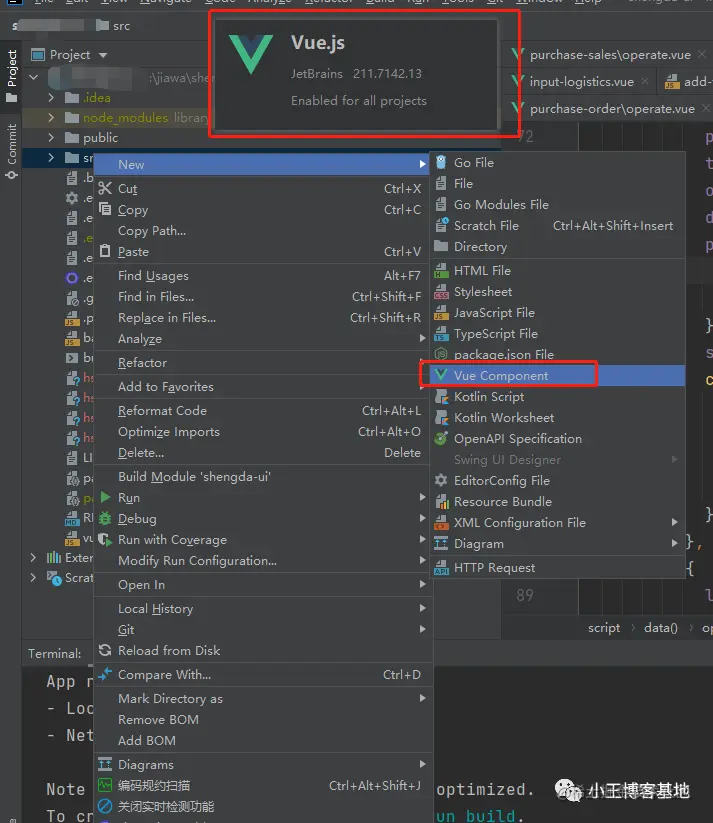
Task: Close the input-logistics.vue tab
Action: pyautogui.click(x=645, y=81)
